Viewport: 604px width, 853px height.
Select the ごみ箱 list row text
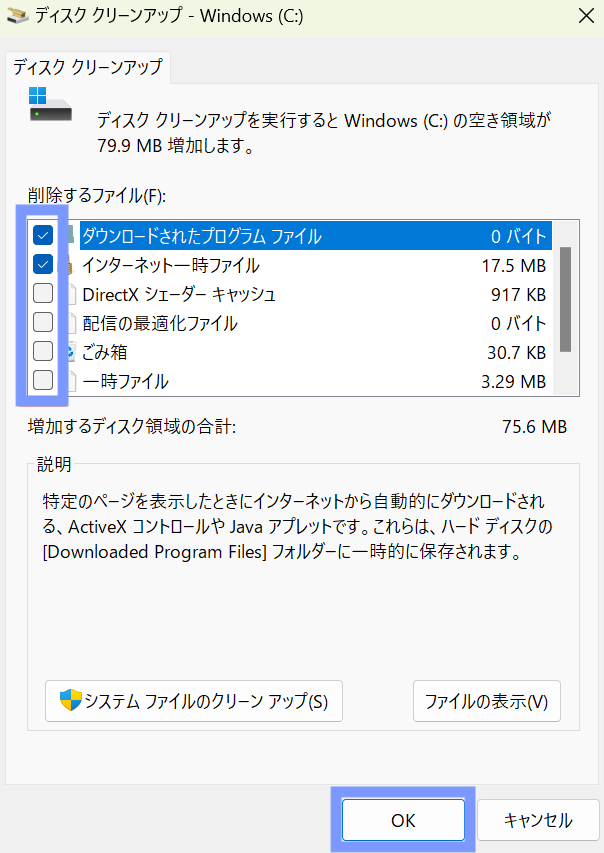click(104, 352)
